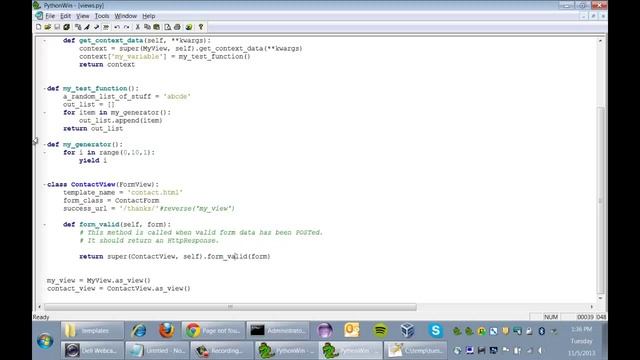
Task: Click the taskbar clock showing 1:36 PM
Action: [581, 329]
